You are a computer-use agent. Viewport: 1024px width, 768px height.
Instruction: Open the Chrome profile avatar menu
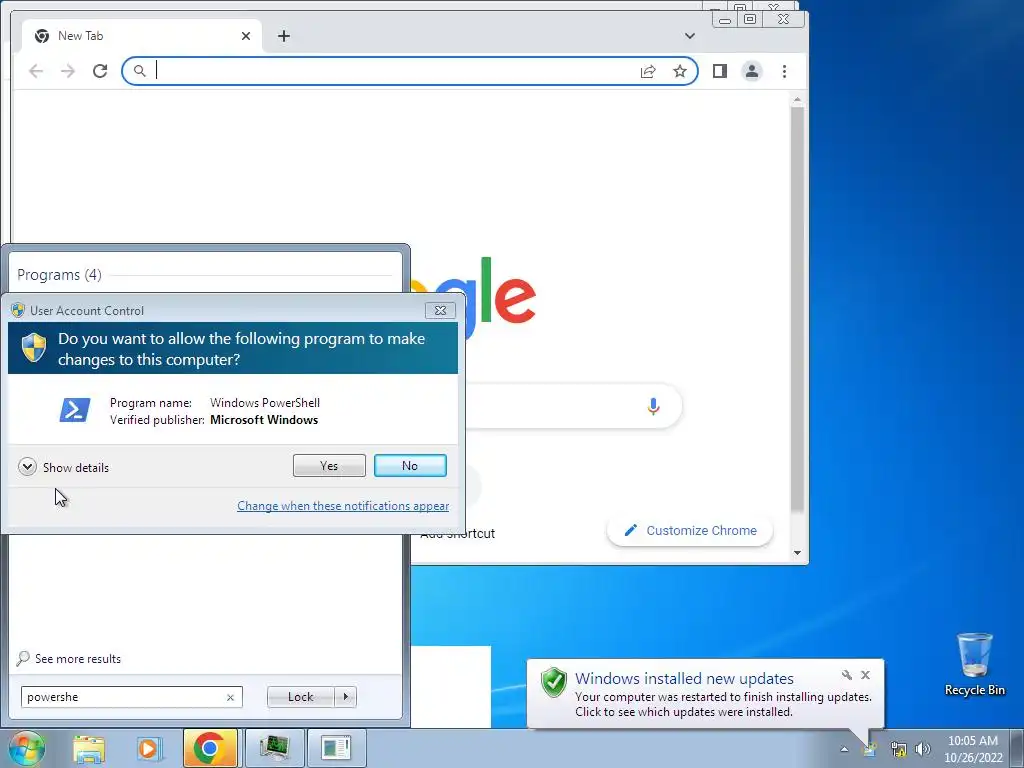point(752,71)
